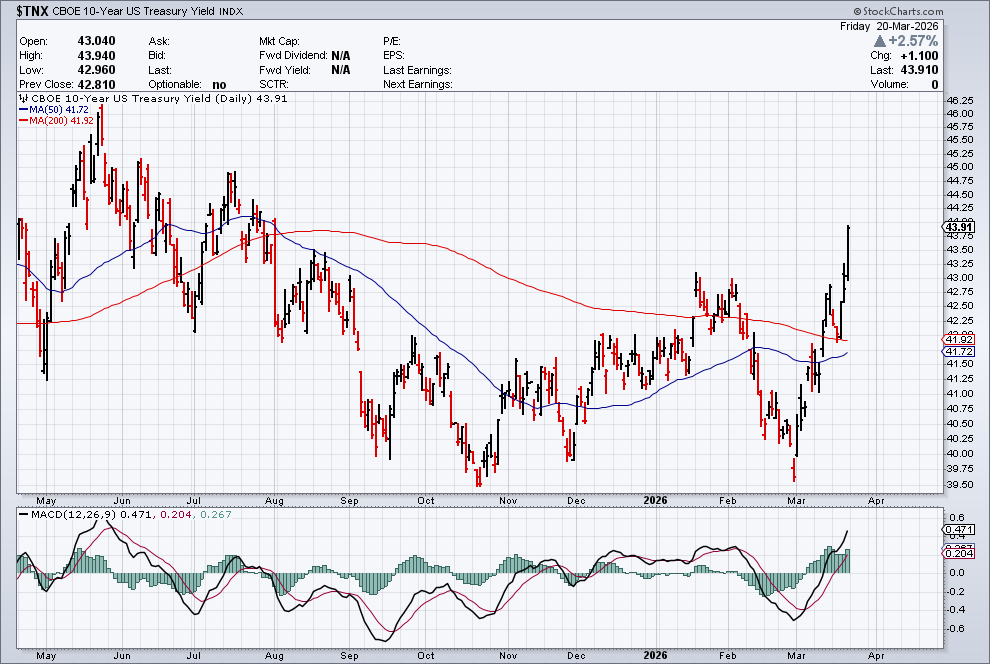Click the blue 41.72 tag on price axis

coord(958,352)
